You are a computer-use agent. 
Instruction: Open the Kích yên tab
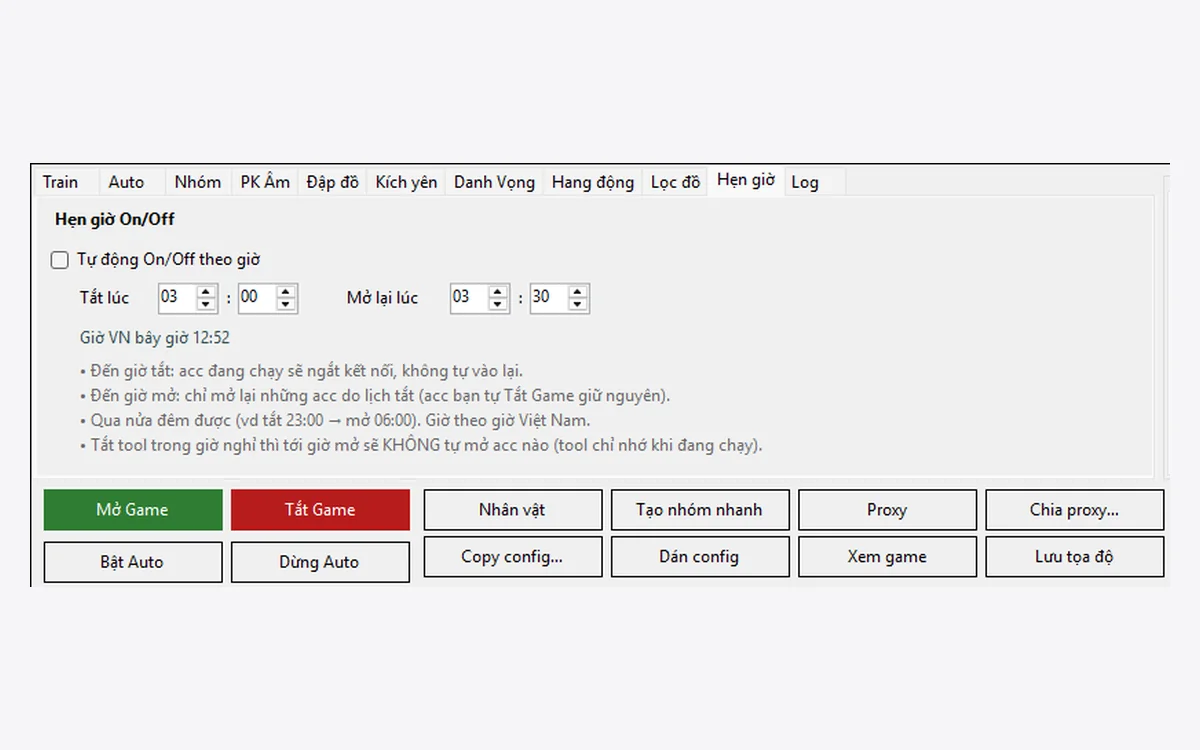point(406,182)
